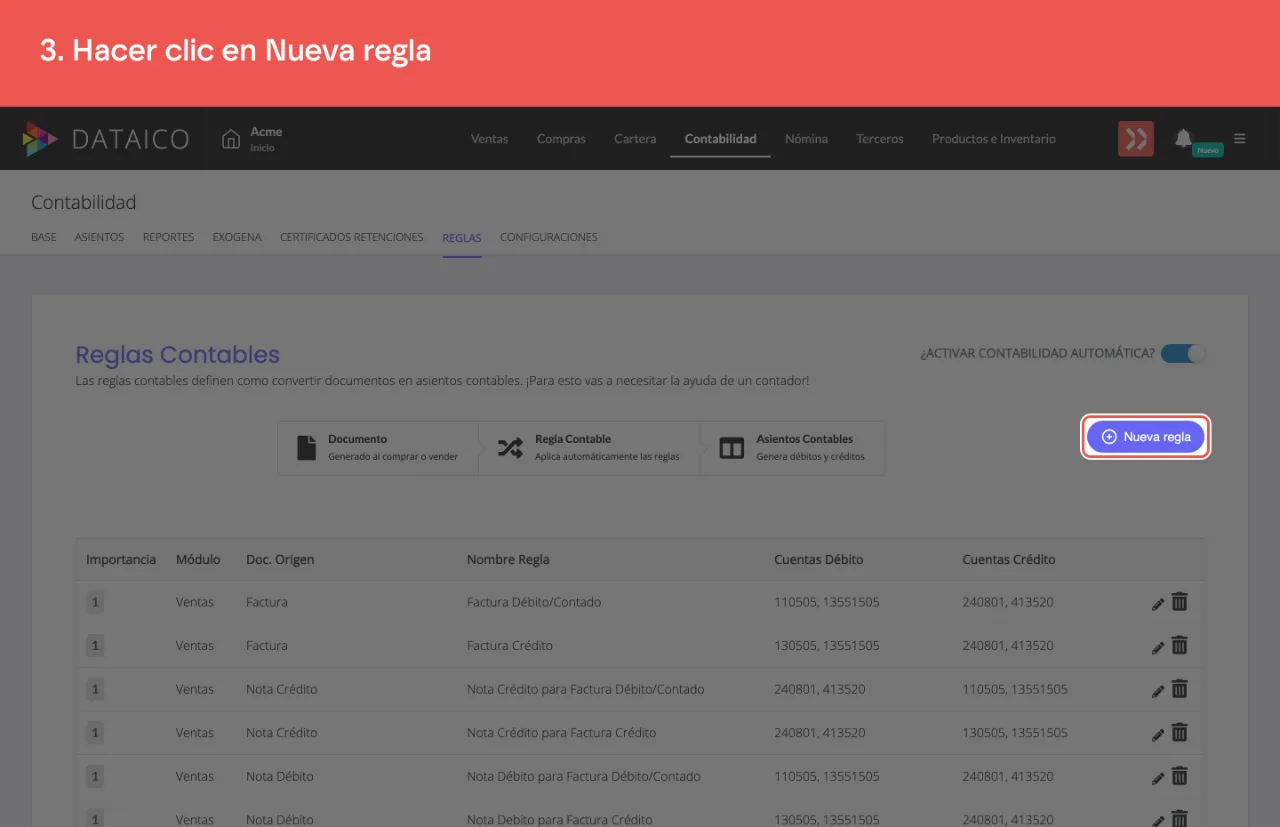Open the Ventas menu
The width and height of the screenshot is (1280, 827).
pos(490,139)
